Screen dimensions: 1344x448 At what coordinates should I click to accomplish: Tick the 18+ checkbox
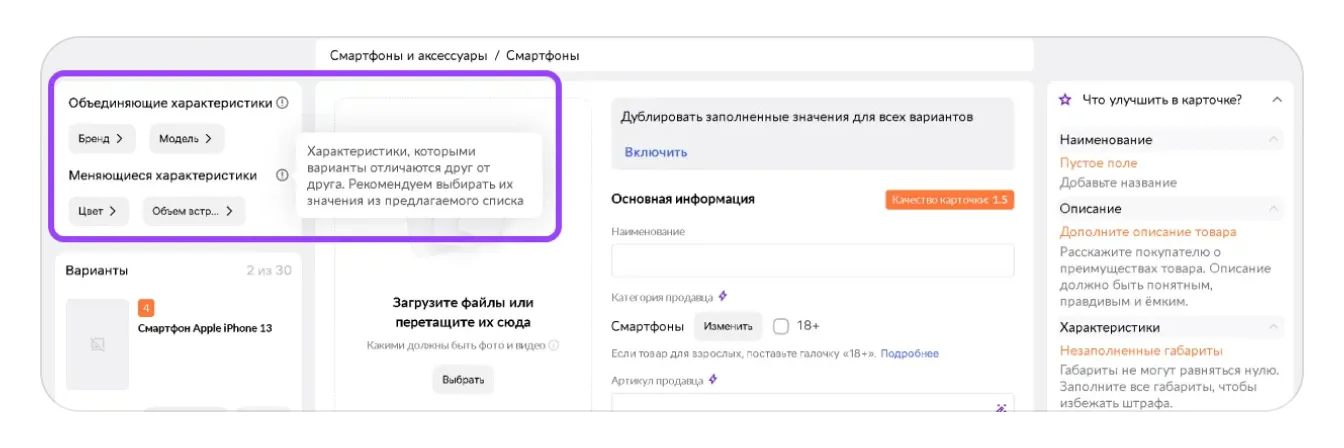tap(781, 326)
